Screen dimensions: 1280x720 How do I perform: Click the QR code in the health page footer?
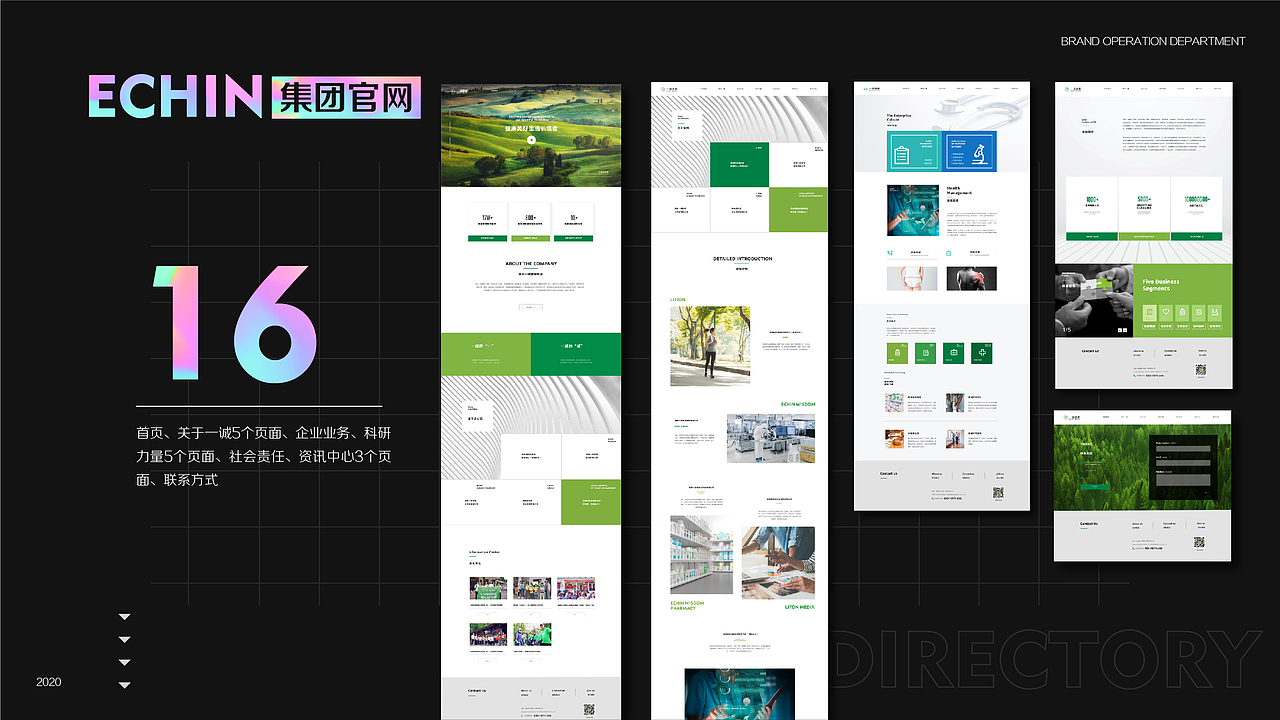pos(998,493)
